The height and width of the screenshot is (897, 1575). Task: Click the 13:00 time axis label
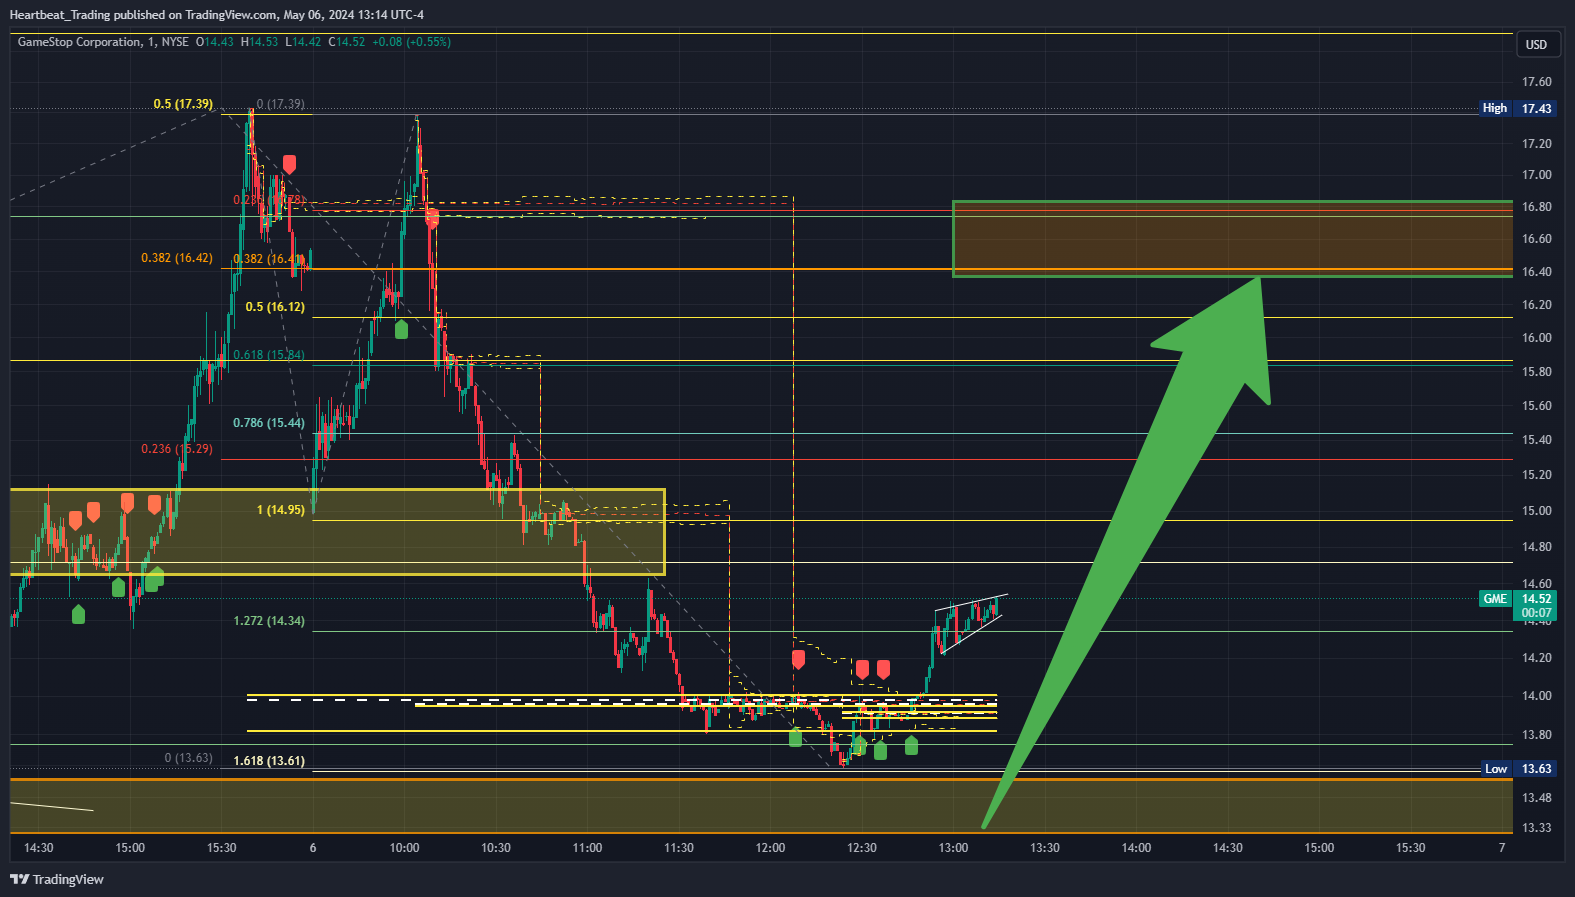tap(953, 848)
